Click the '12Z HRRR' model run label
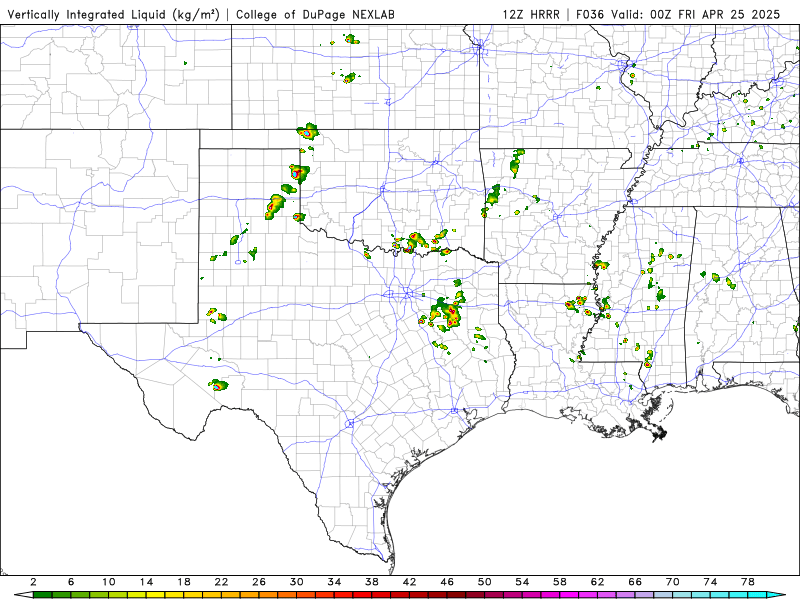800x600 pixels. tap(531, 15)
